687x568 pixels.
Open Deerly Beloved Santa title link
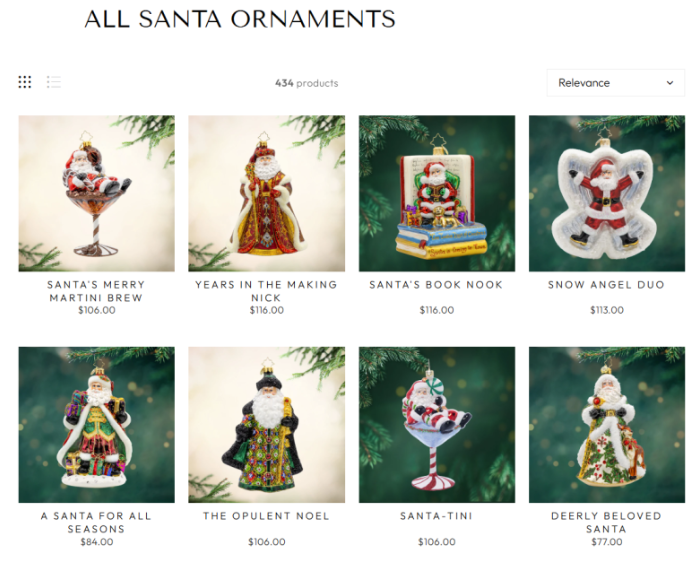[606, 522]
